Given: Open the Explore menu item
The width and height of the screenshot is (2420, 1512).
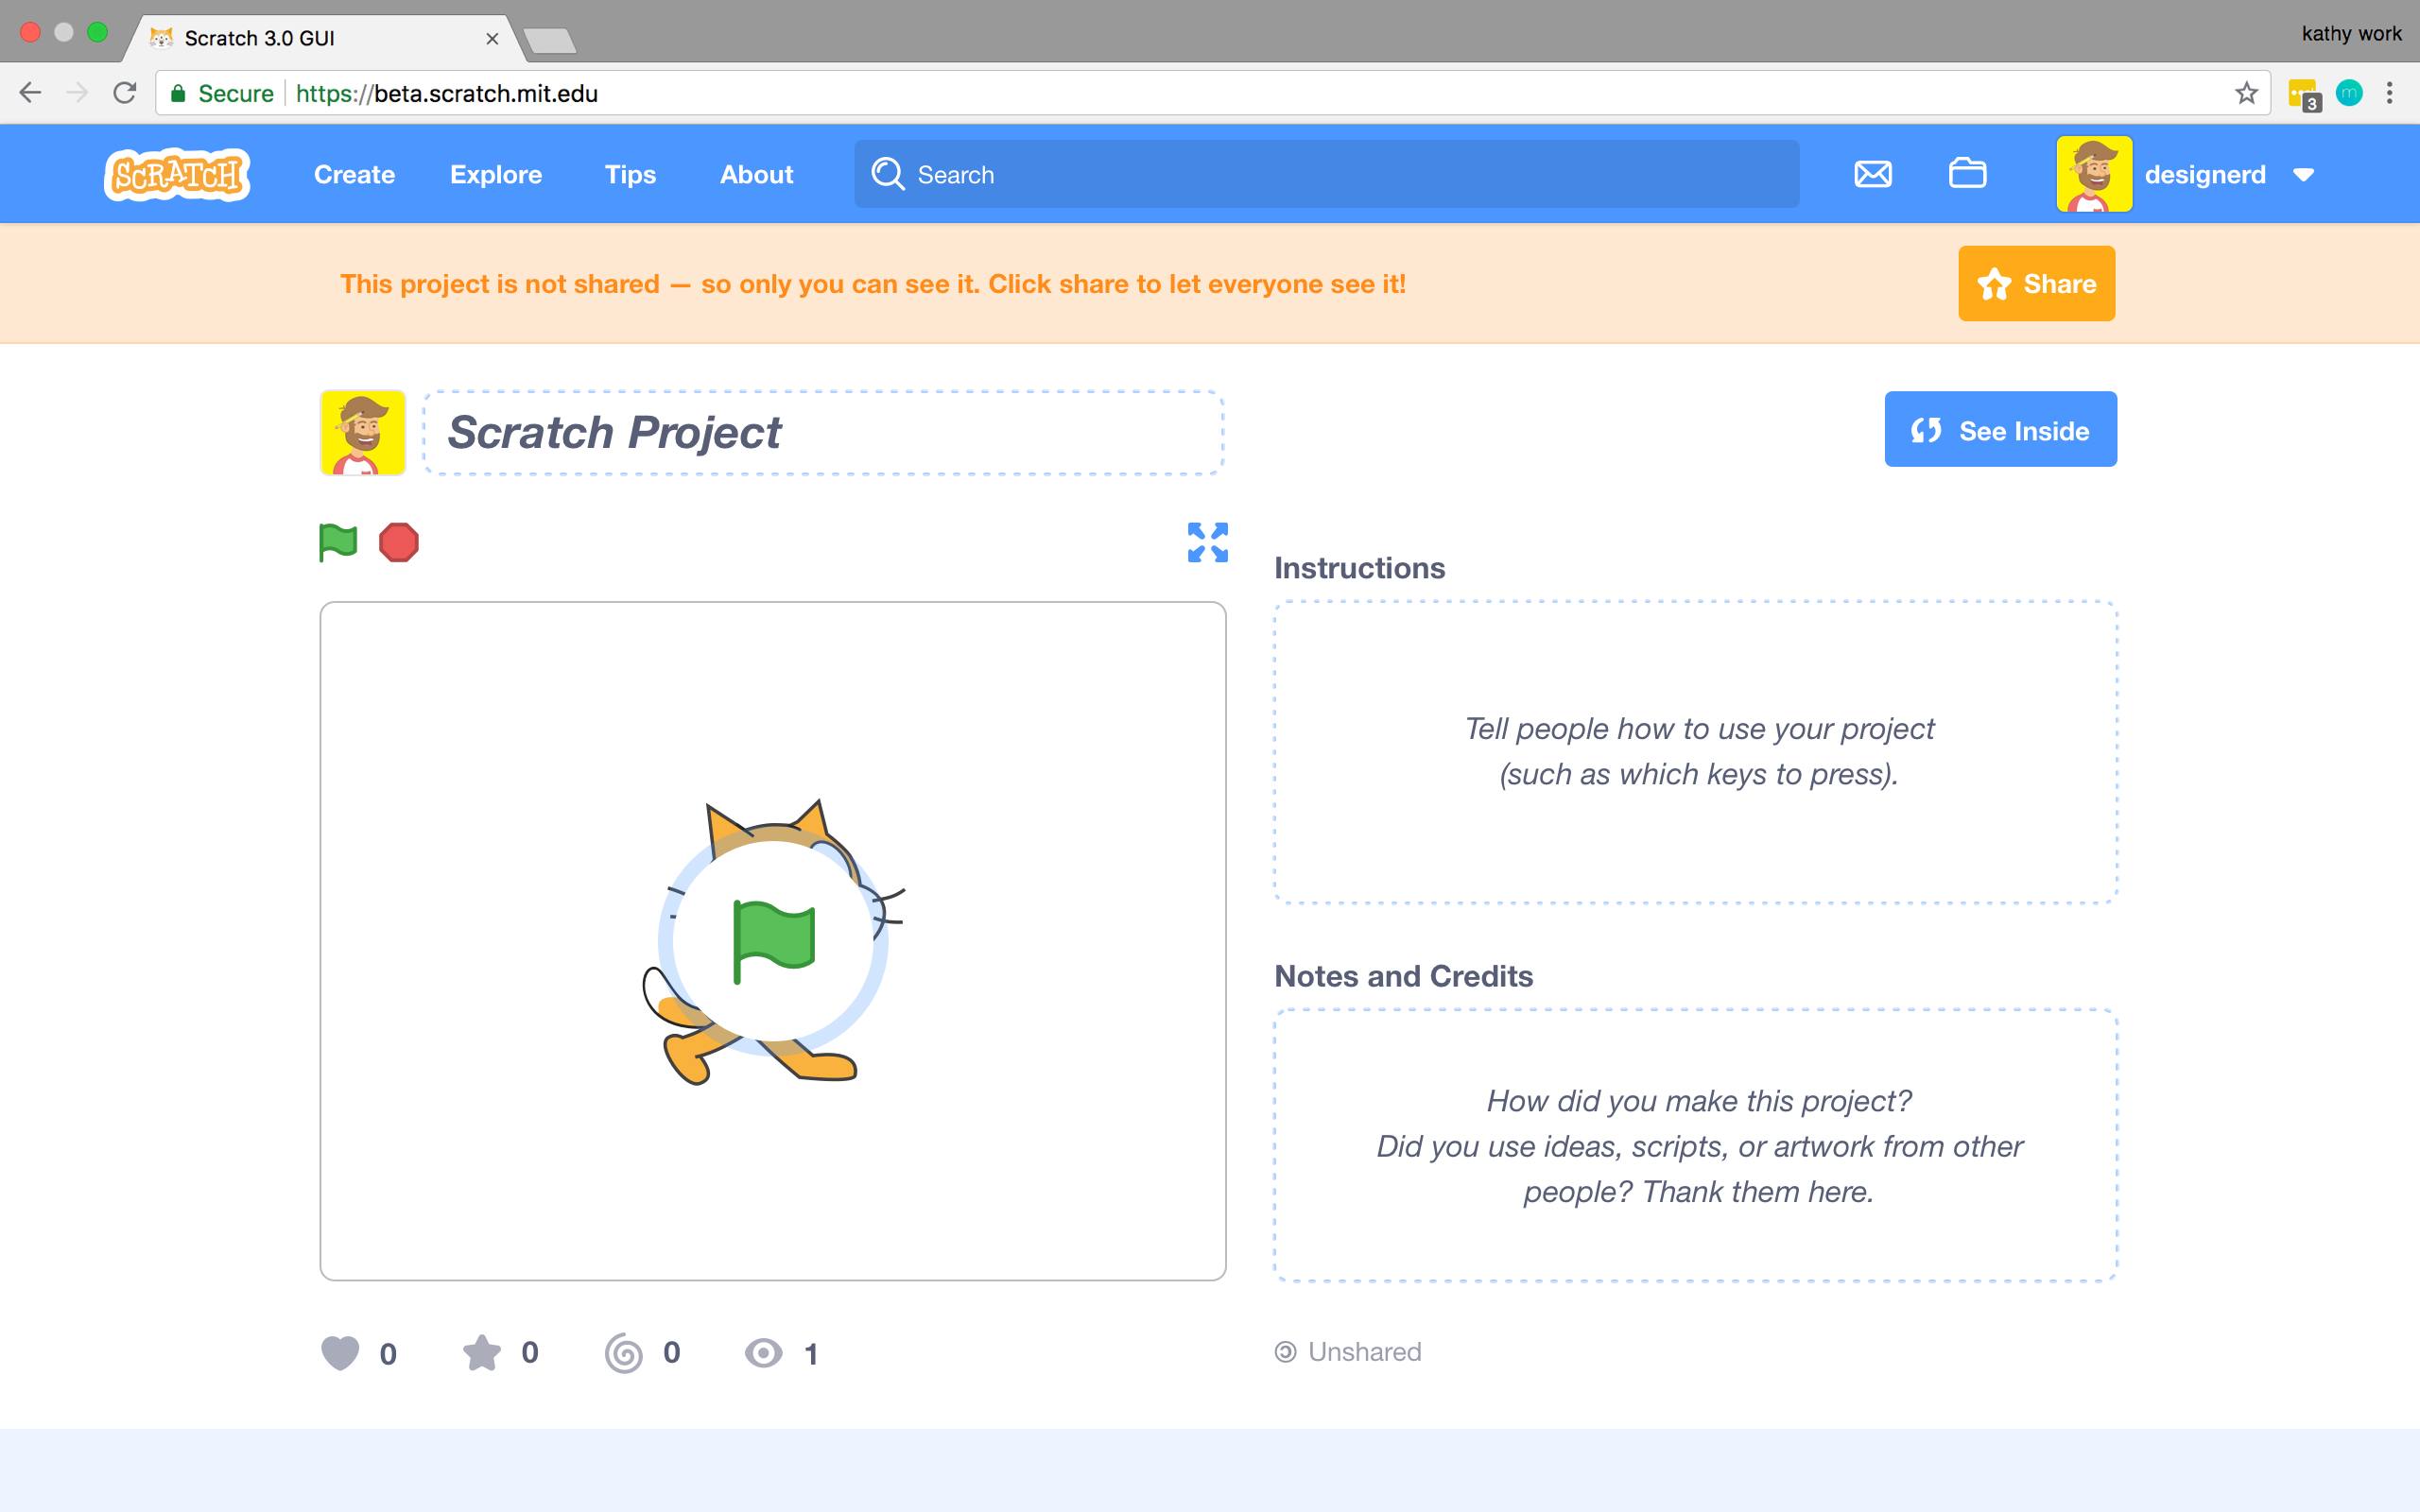Looking at the screenshot, I should 496,175.
